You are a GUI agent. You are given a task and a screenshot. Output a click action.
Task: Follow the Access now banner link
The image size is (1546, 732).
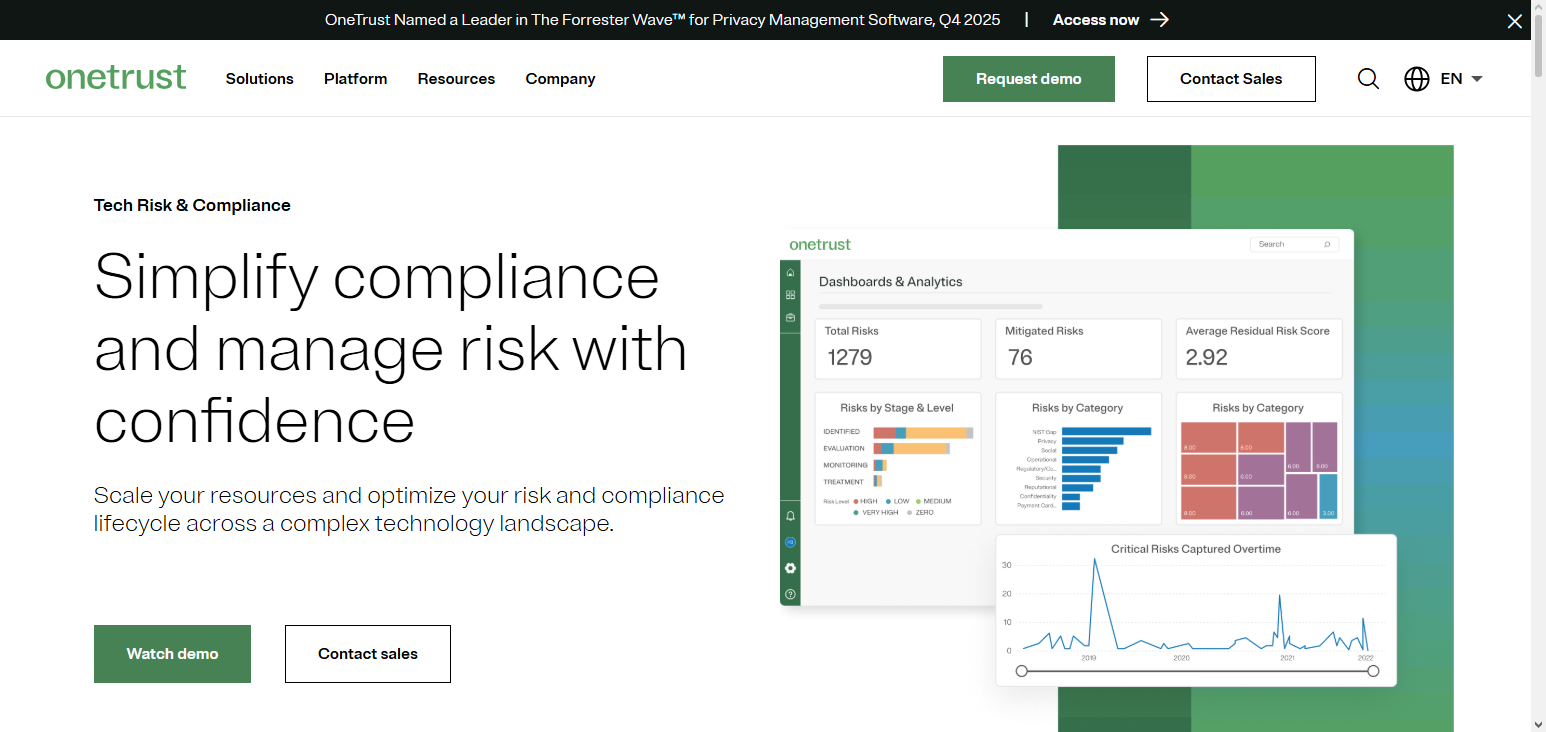[1097, 19]
